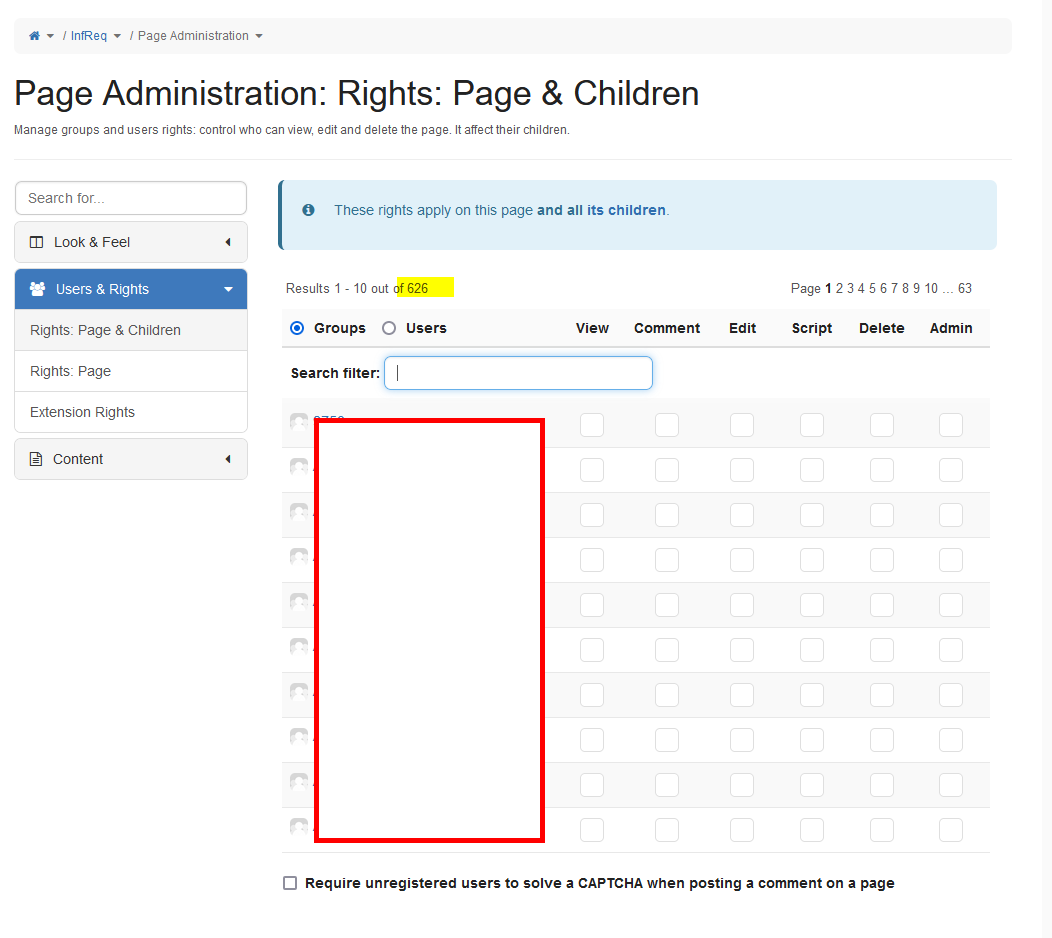The image size is (1052, 938).
Task: Click the info icon in blue notice
Action: tap(309, 210)
